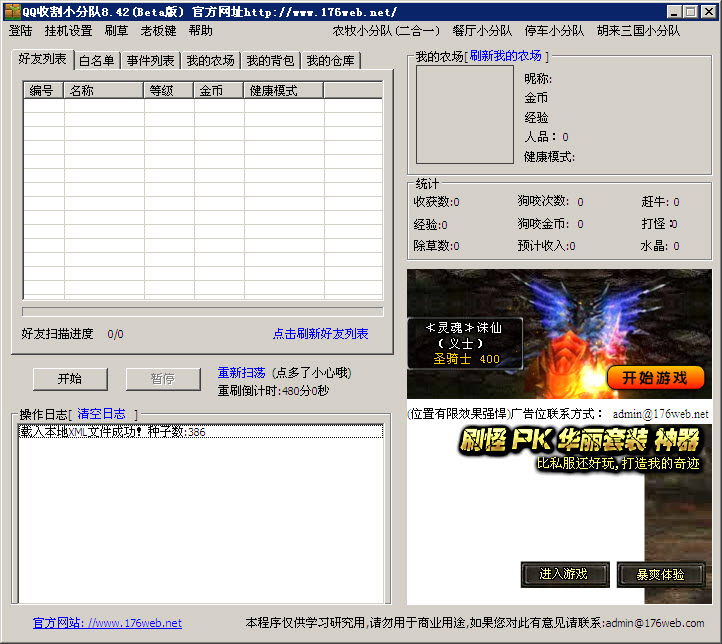The height and width of the screenshot is (644, 722).
Task: Click the app icon in title bar
Action: click(13, 11)
